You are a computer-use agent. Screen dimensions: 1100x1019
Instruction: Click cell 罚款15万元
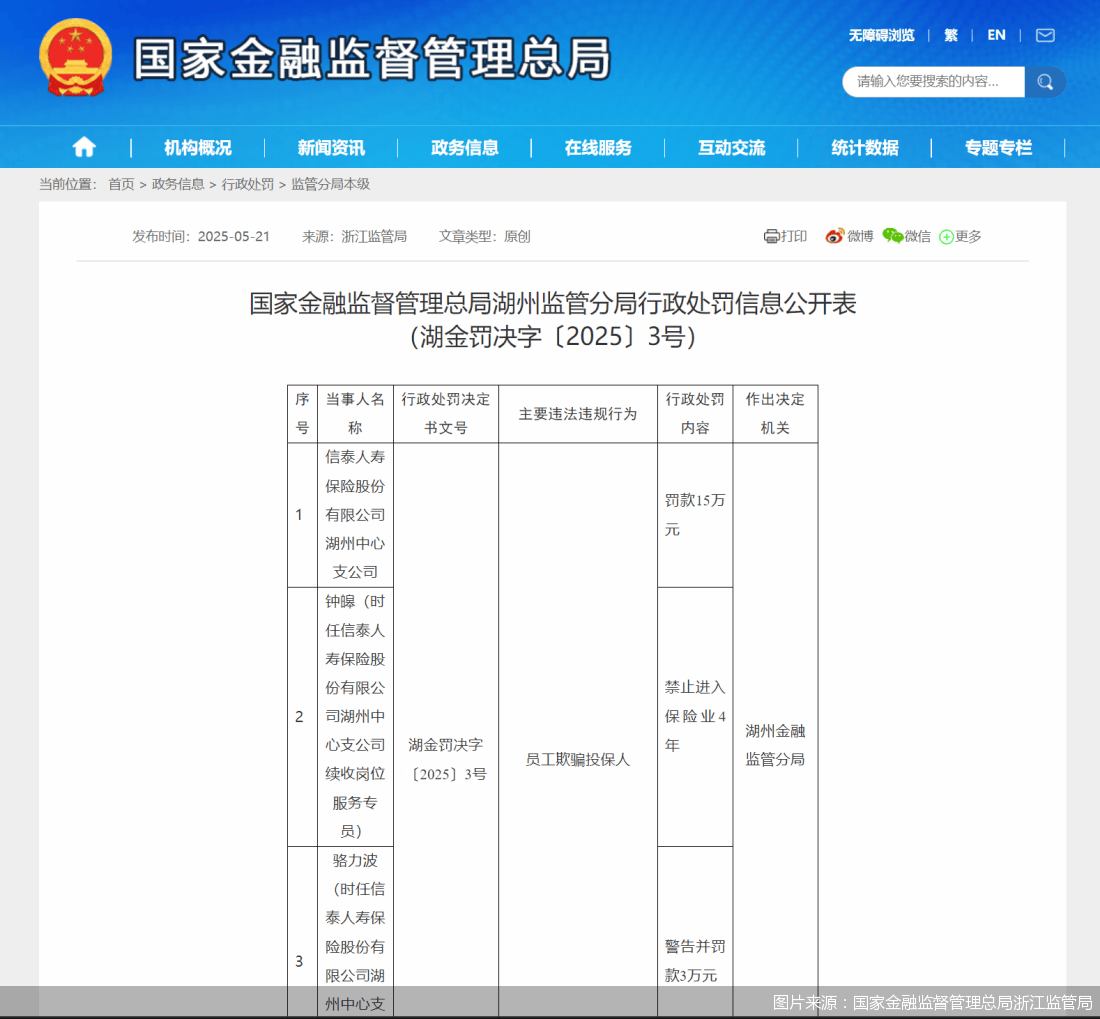695,515
